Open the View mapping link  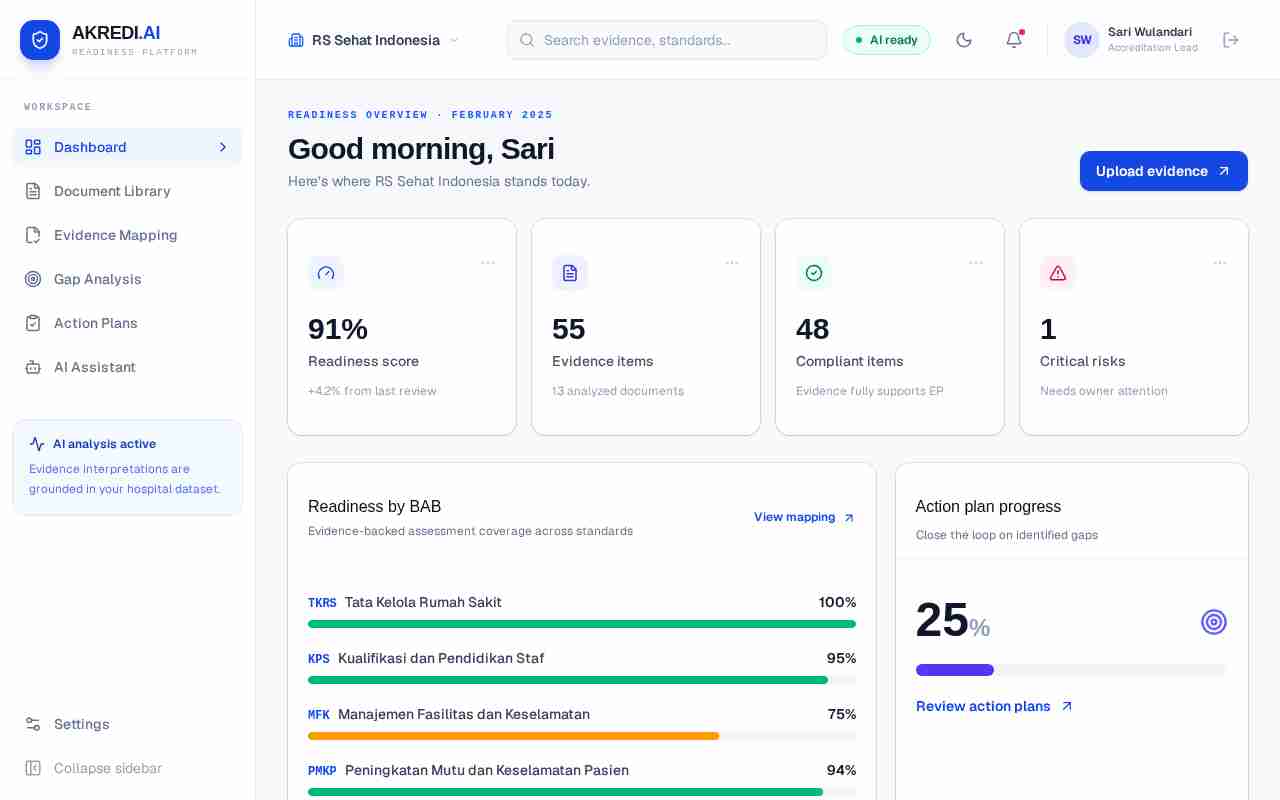click(x=805, y=517)
